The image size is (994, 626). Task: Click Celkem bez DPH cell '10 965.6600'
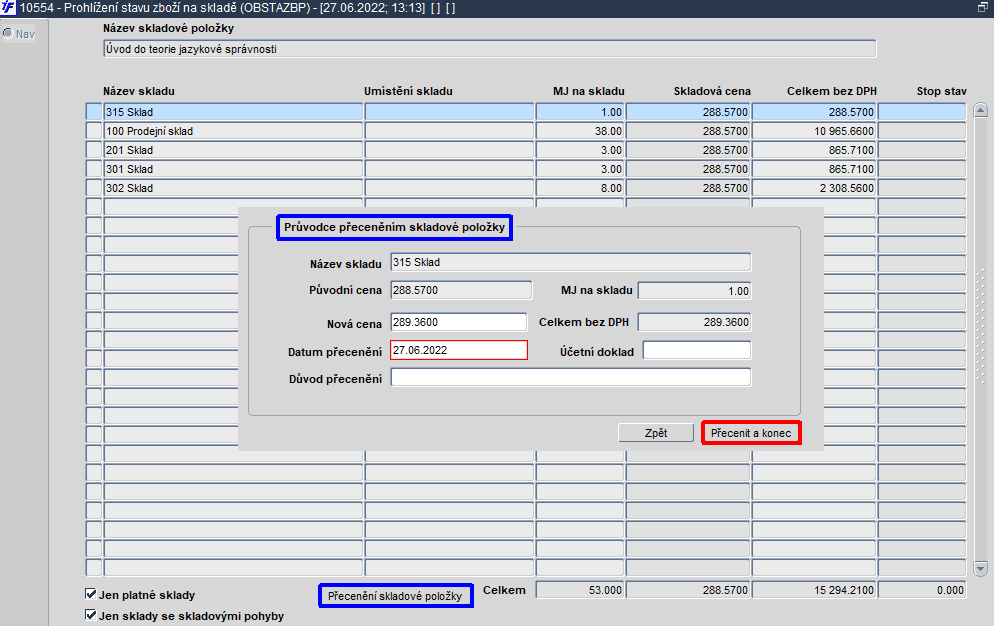[815, 131]
